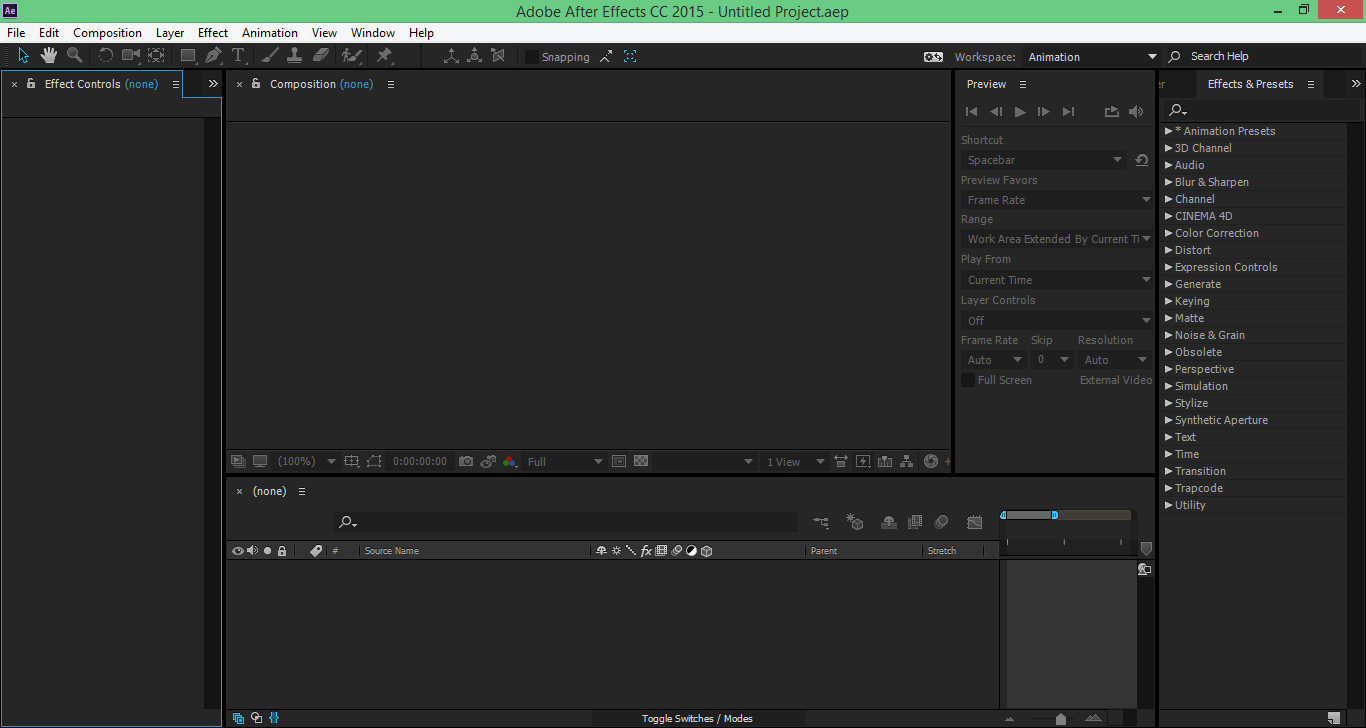
Task: Open the Resolution Full dropdown in viewer
Action: point(565,461)
